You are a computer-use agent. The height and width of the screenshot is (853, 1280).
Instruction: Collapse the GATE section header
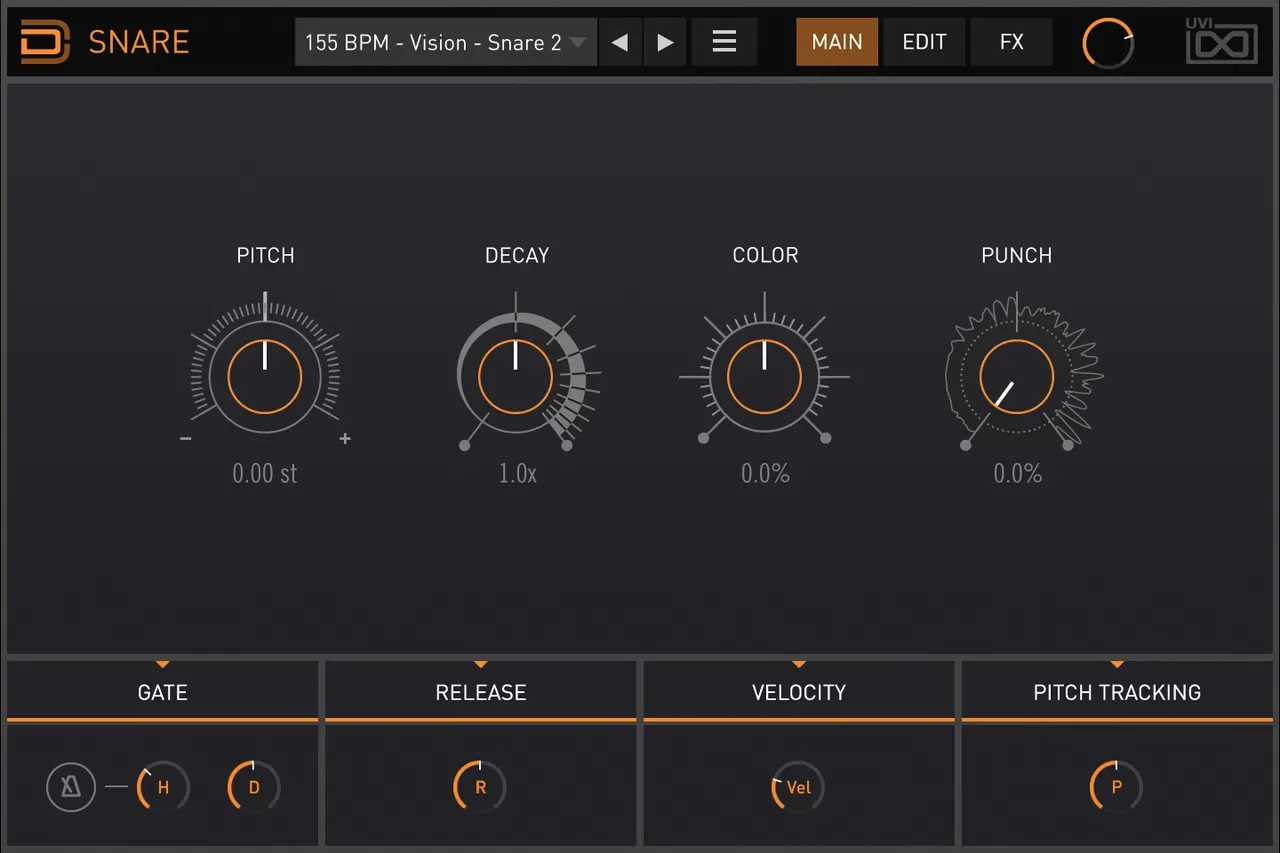(x=162, y=690)
